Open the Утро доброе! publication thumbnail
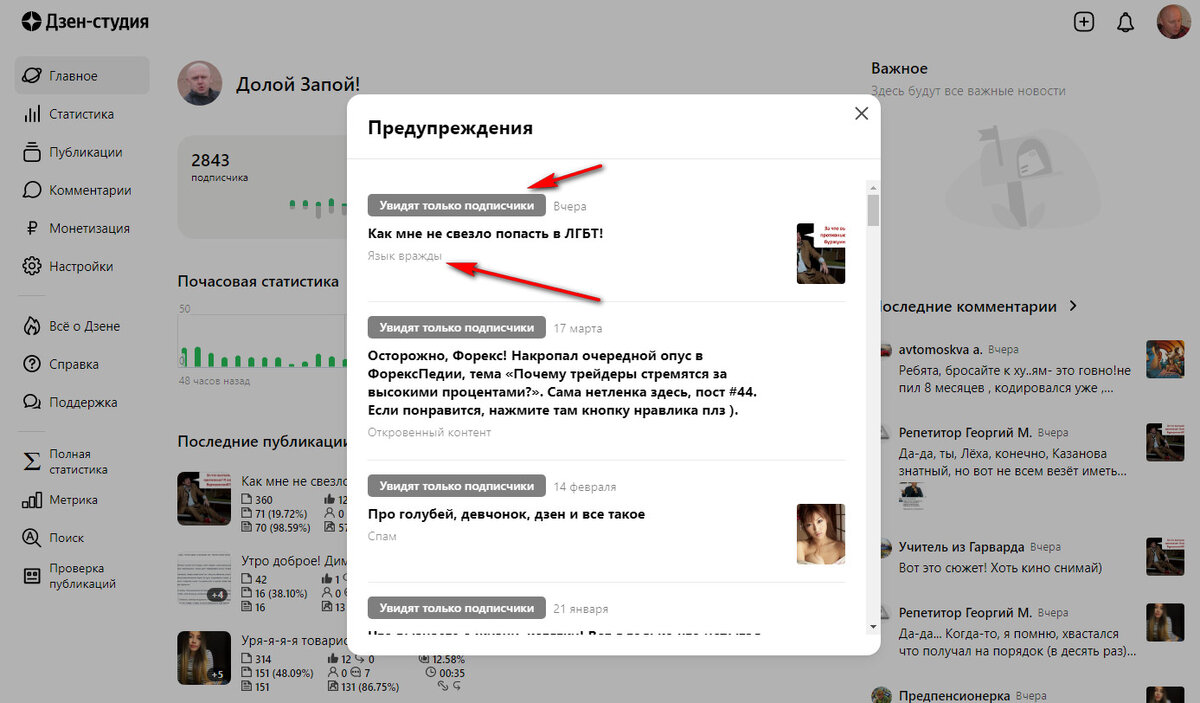The height and width of the screenshot is (703, 1200). (x=203, y=581)
